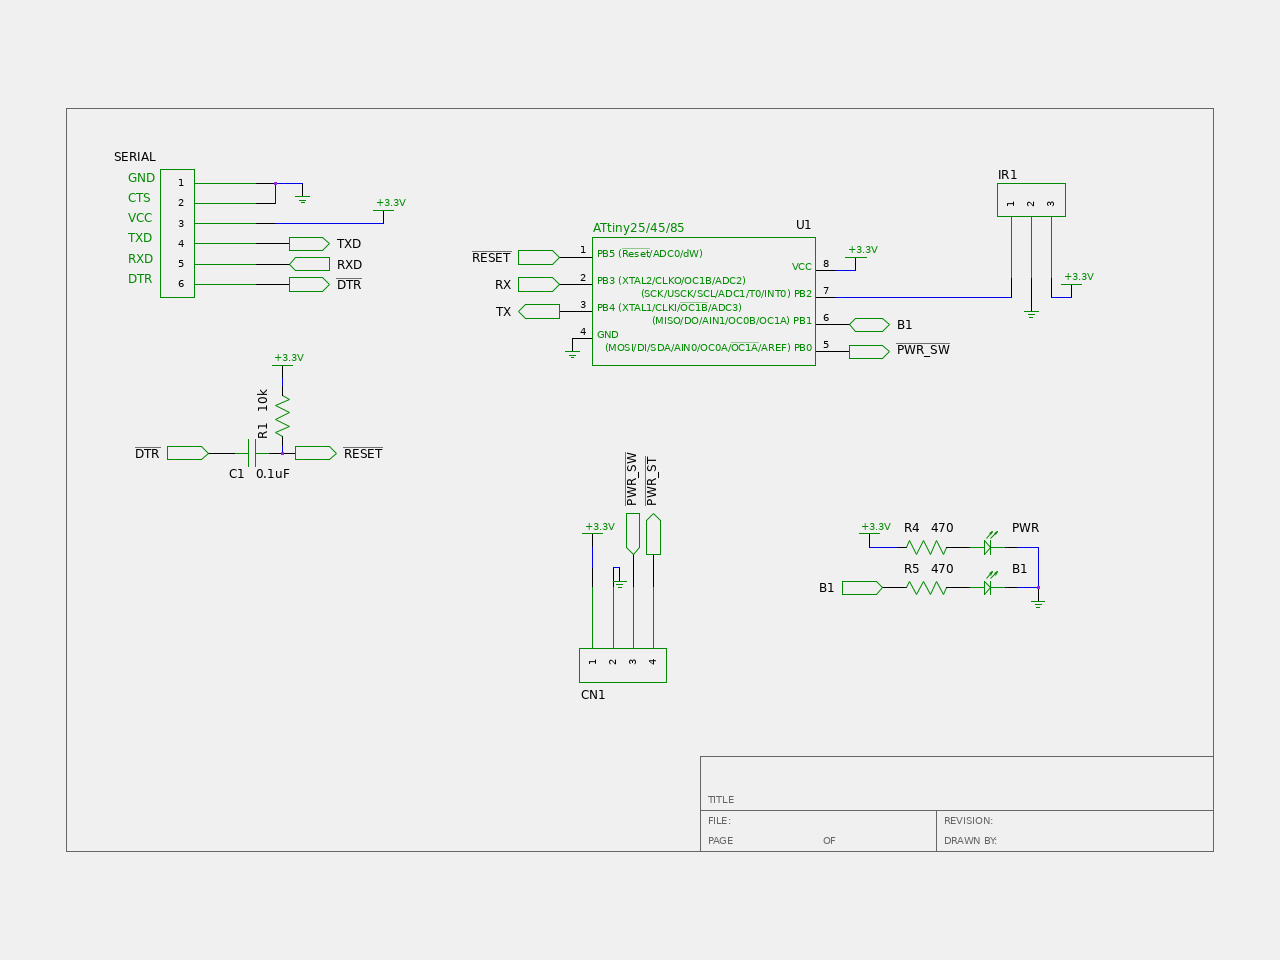Select the vertical PWR_ST port above CN1
The height and width of the screenshot is (960, 1280).
click(x=653, y=534)
